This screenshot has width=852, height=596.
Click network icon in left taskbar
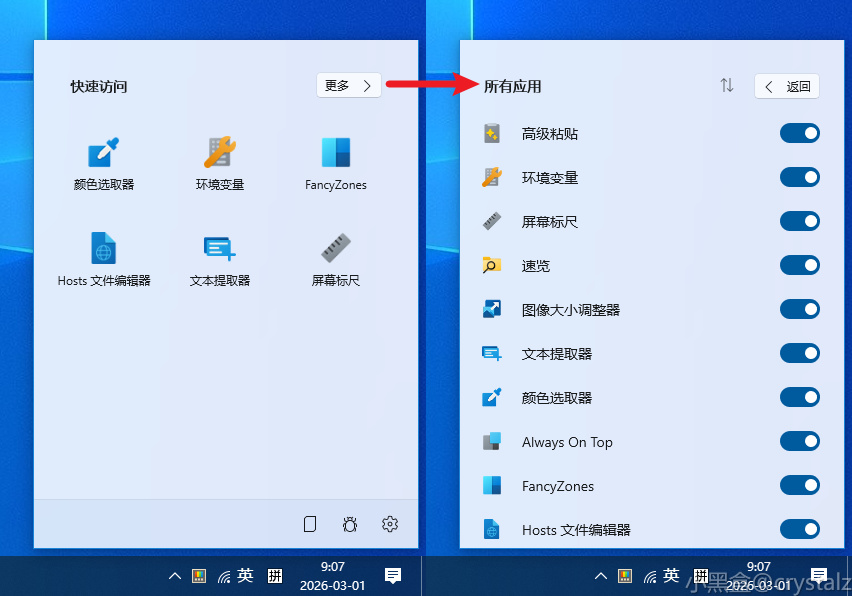(223, 576)
